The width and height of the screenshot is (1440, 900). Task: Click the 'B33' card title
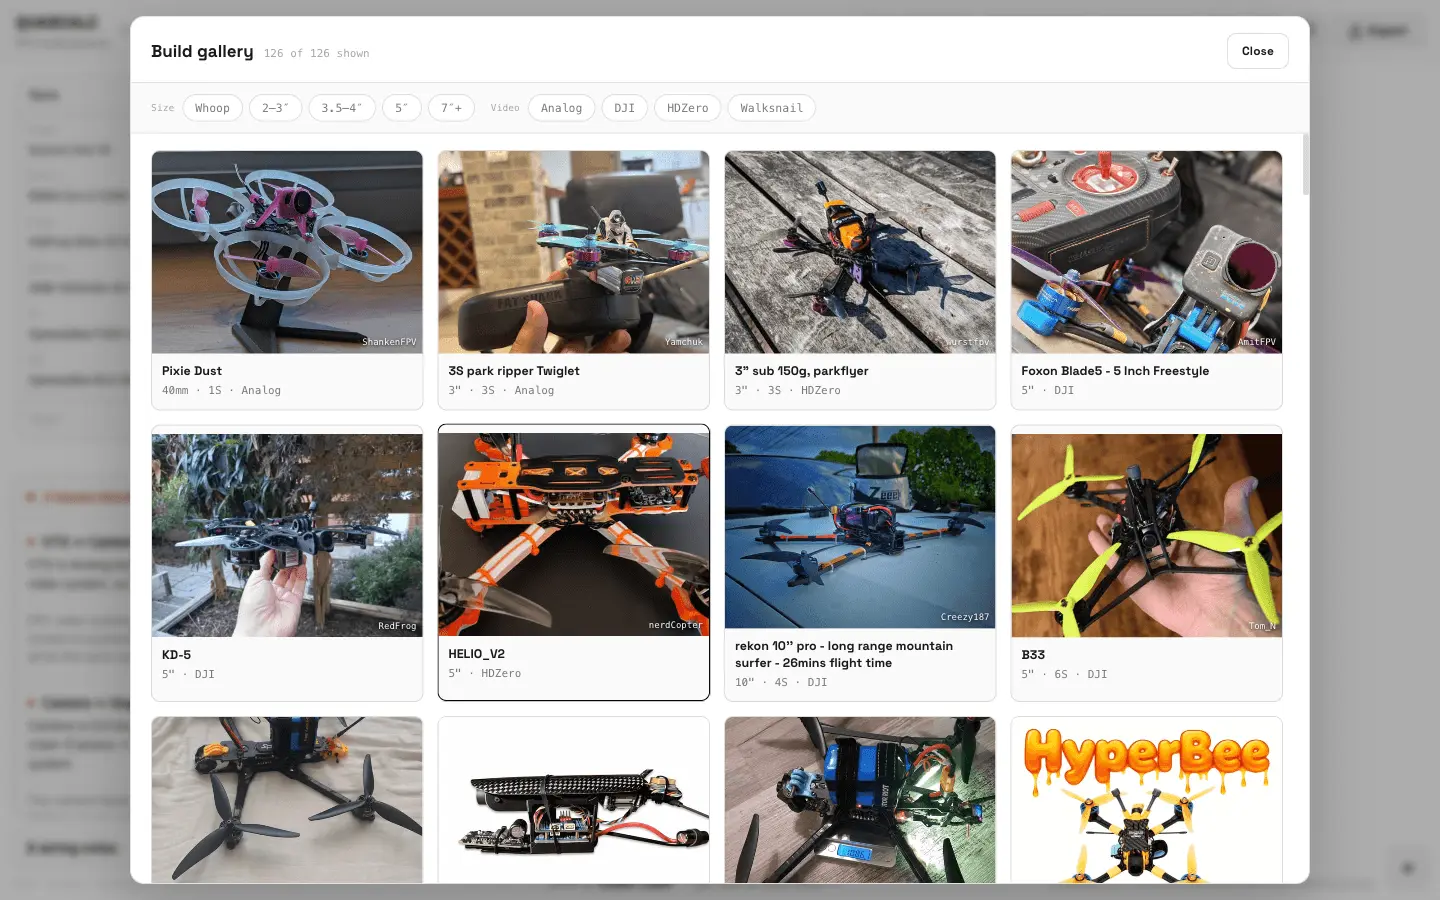pyautogui.click(x=1033, y=655)
